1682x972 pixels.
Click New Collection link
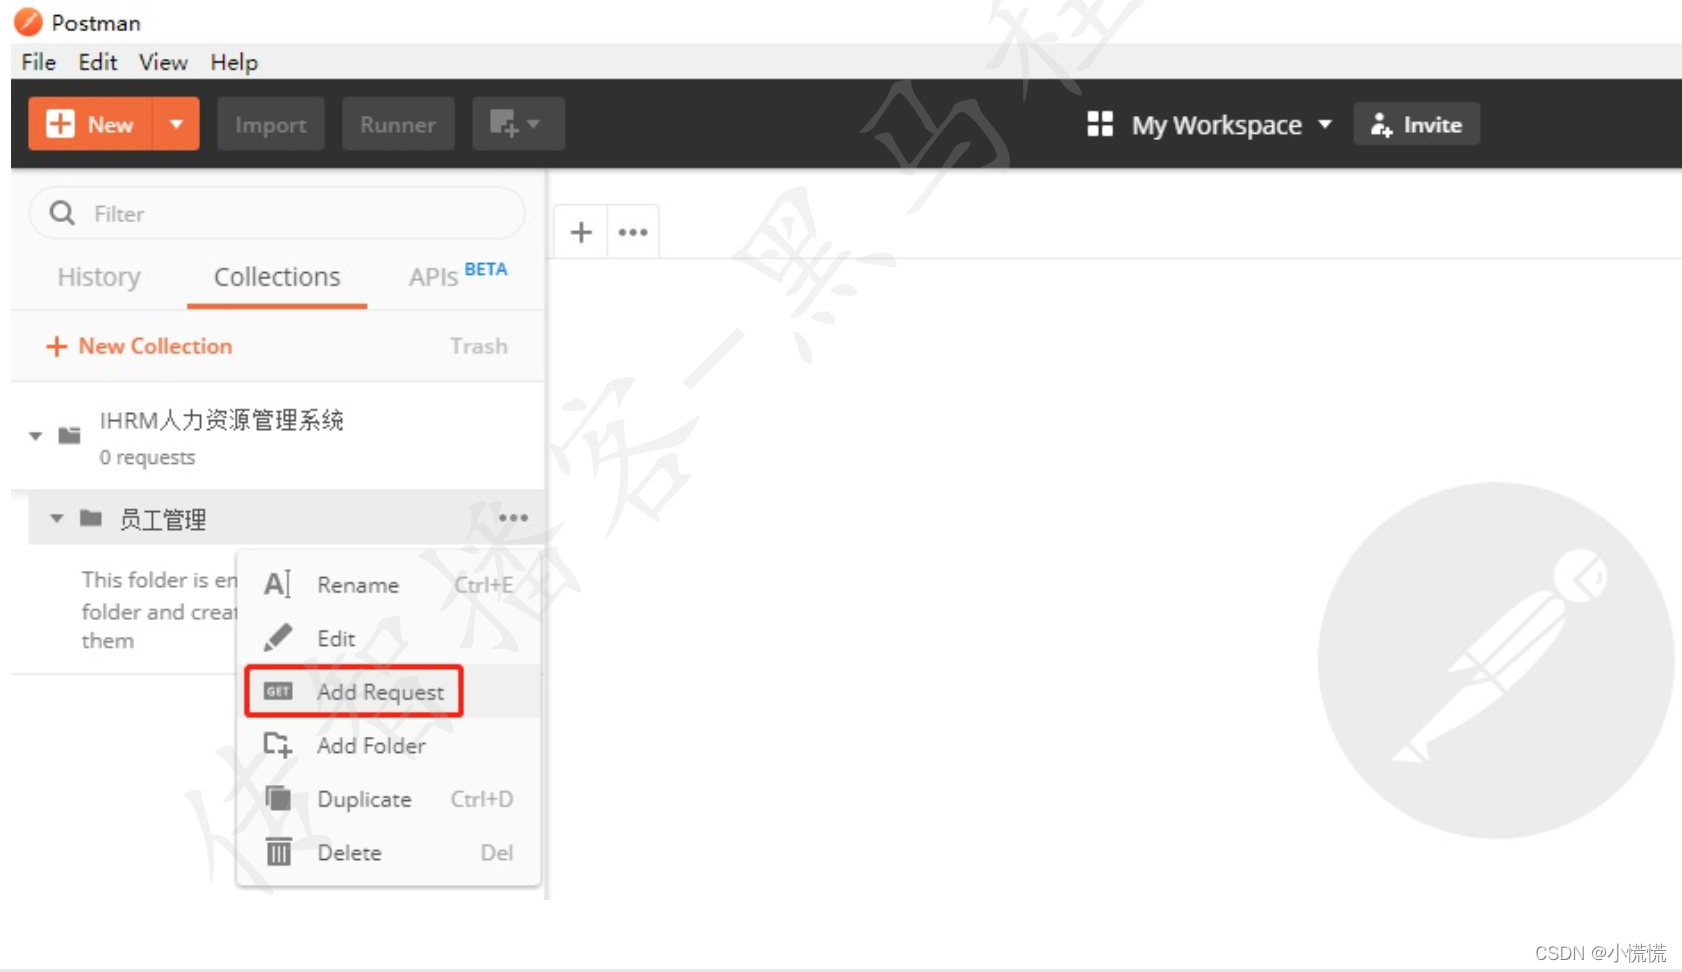coord(155,346)
